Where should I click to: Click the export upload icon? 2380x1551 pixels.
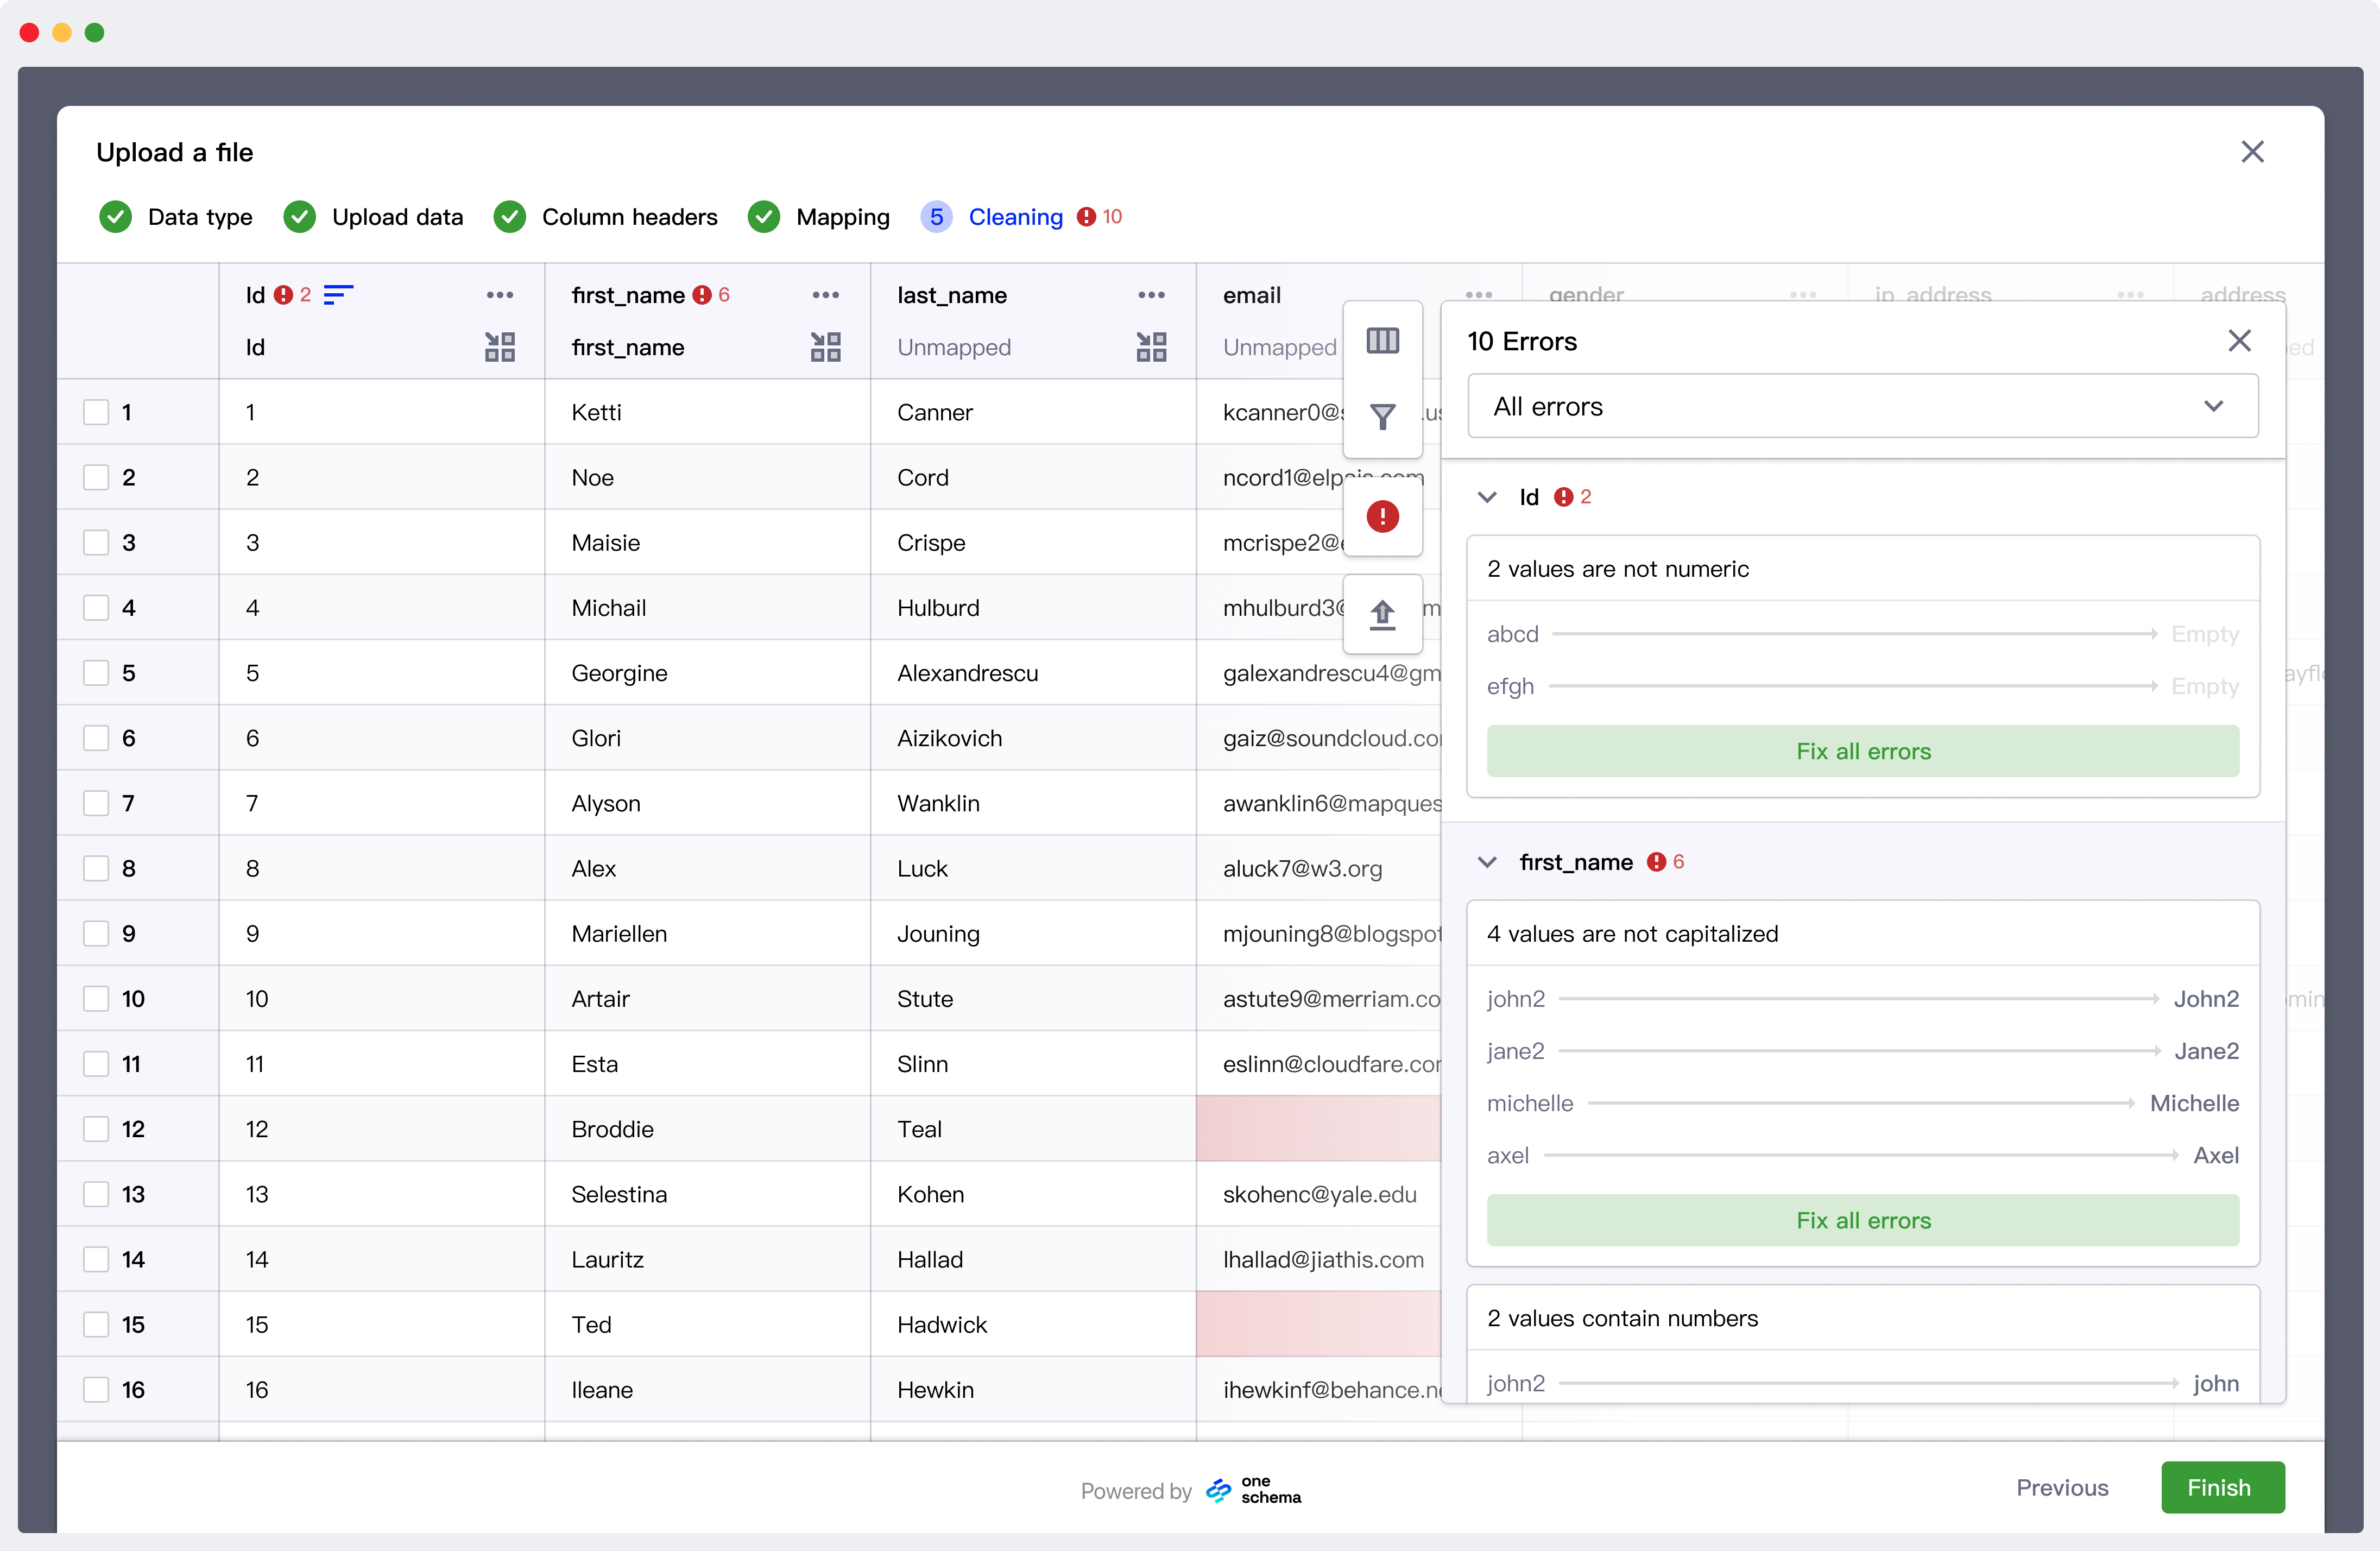point(1383,614)
